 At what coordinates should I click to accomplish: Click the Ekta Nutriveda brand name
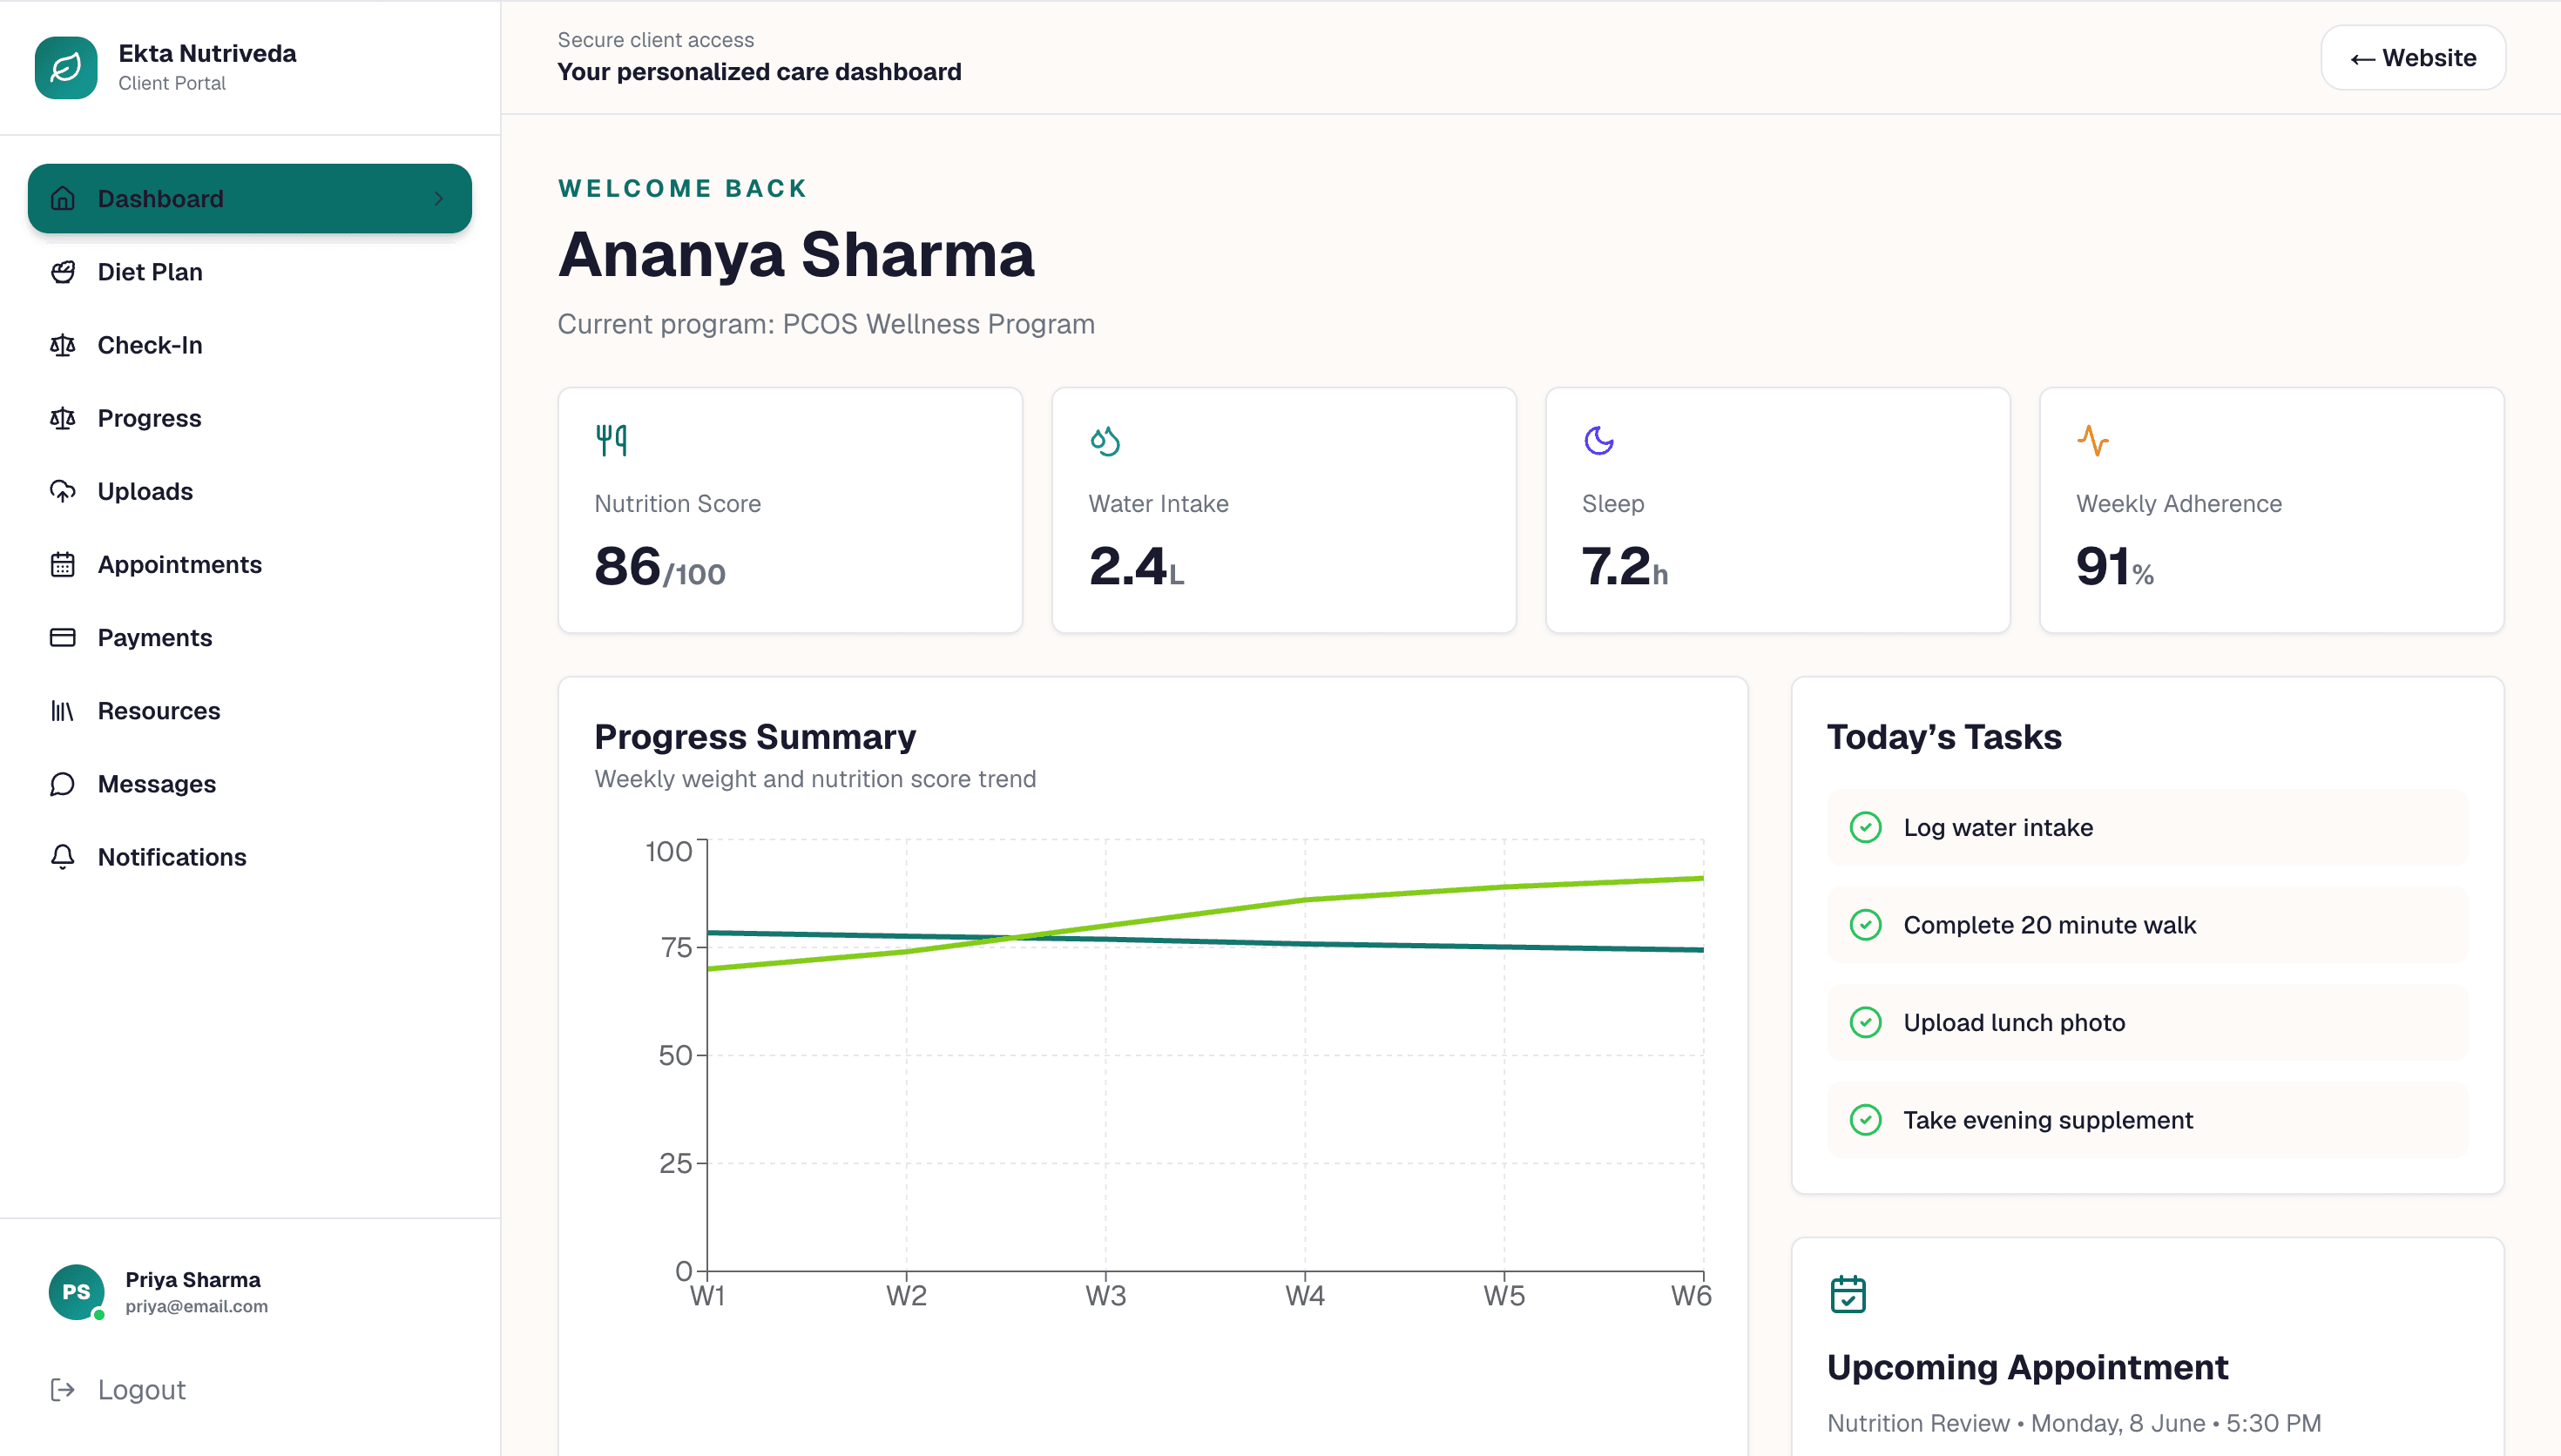[207, 53]
